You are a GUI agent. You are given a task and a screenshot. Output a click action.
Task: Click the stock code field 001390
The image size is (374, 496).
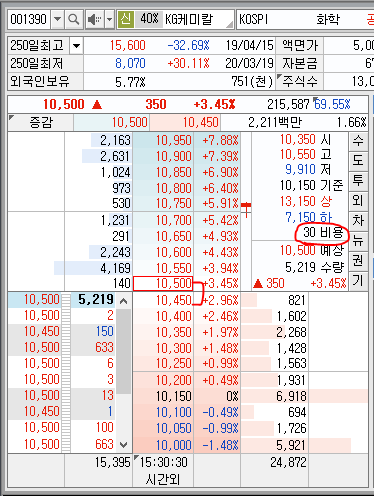coord(29,20)
